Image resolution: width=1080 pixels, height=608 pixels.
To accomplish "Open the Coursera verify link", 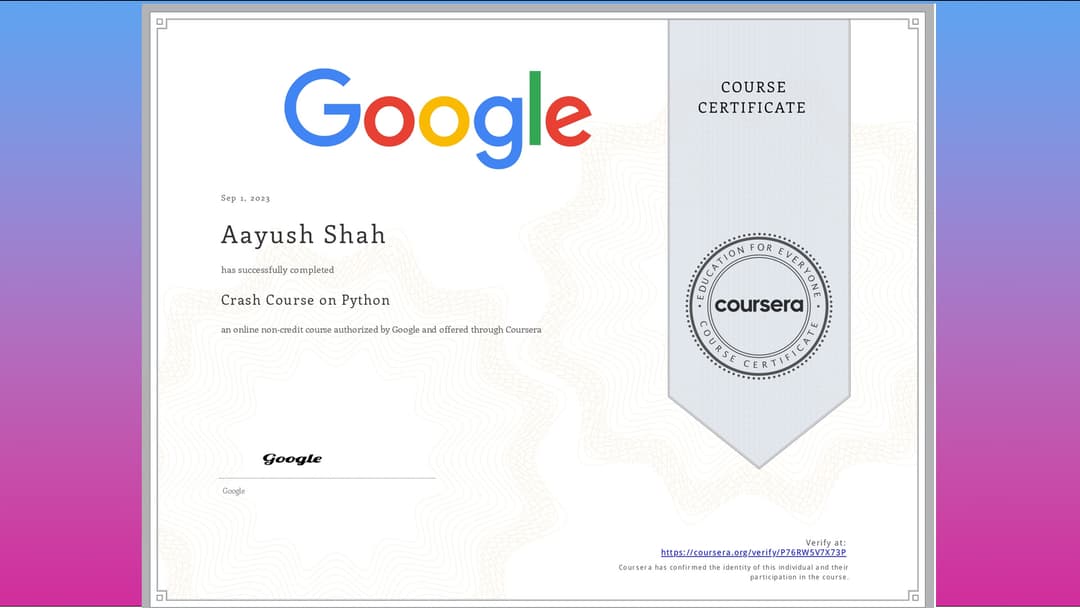I will tap(754, 552).
